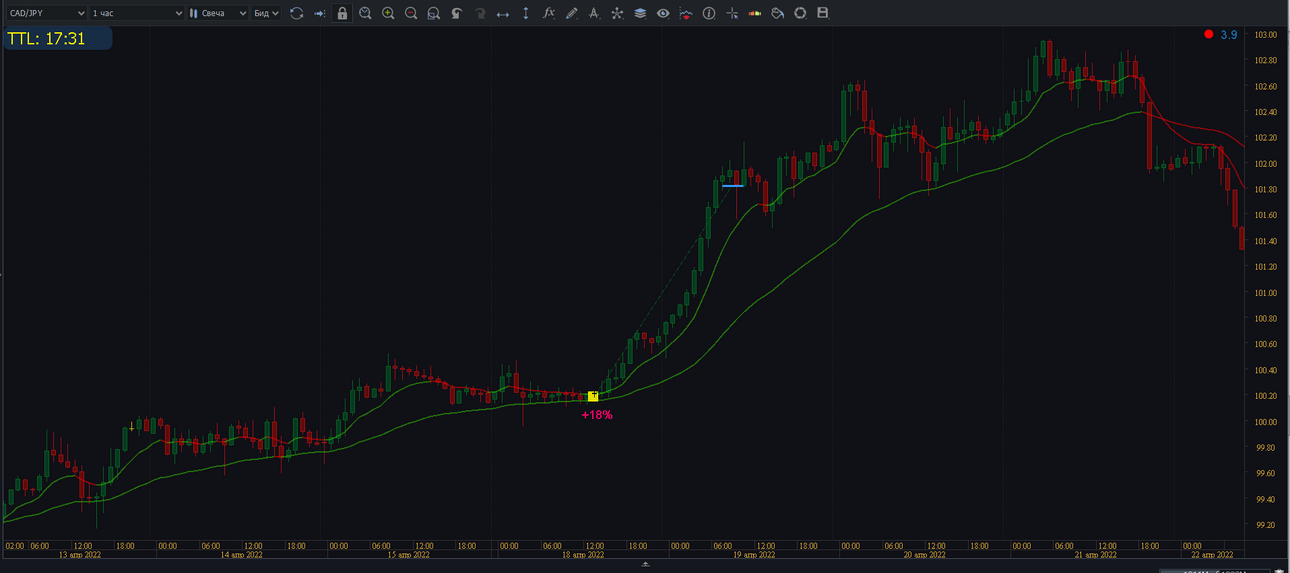Select the pencil drawing tool
This screenshot has height=573, width=1290.
(x=571, y=13)
